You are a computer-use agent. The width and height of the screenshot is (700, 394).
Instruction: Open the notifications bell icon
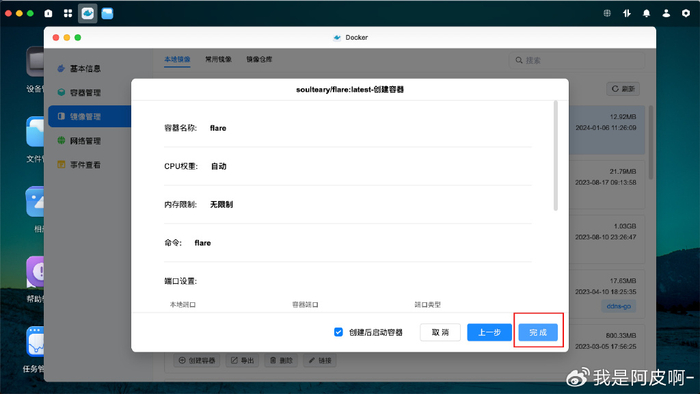point(646,13)
